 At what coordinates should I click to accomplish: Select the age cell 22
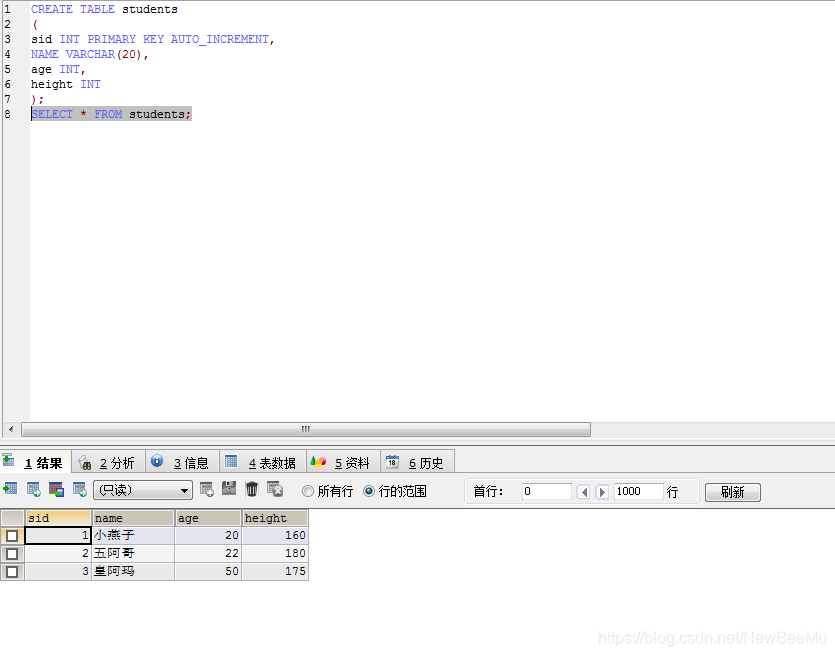pyautogui.click(x=208, y=554)
